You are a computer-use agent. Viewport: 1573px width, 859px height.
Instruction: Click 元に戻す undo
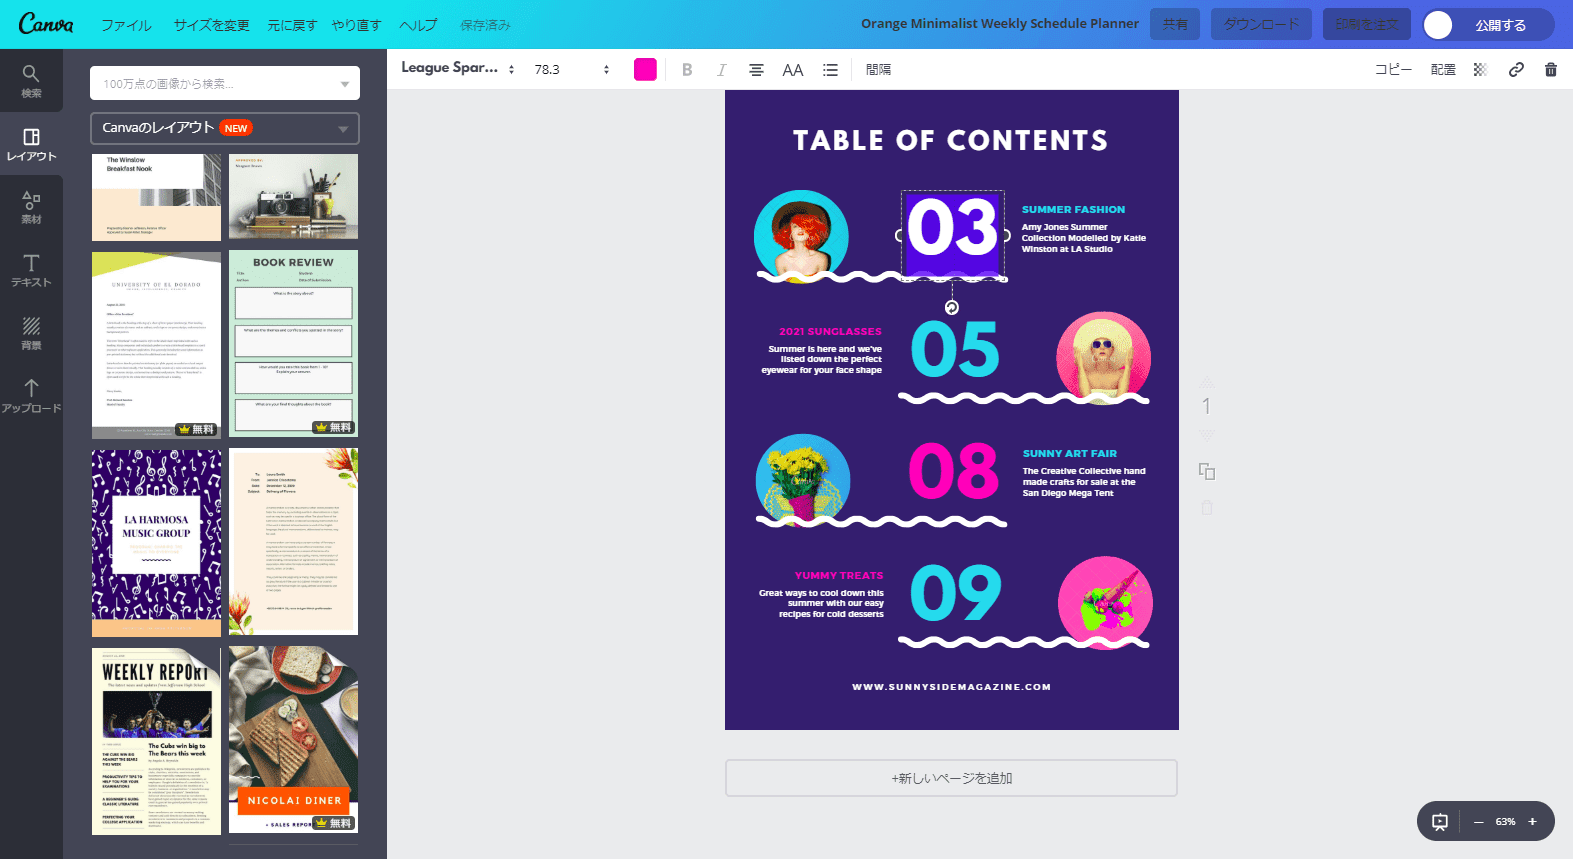click(x=292, y=25)
